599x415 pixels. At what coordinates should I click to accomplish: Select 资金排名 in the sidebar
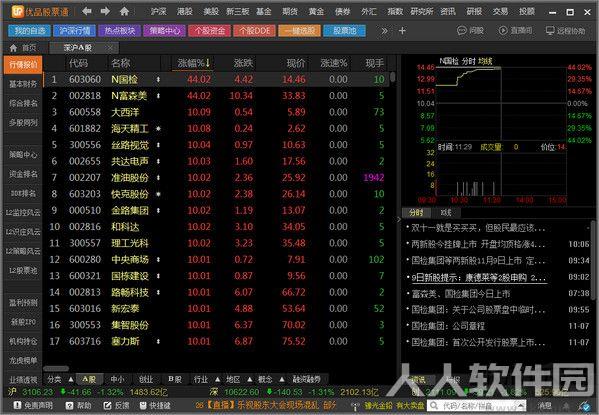point(23,174)
